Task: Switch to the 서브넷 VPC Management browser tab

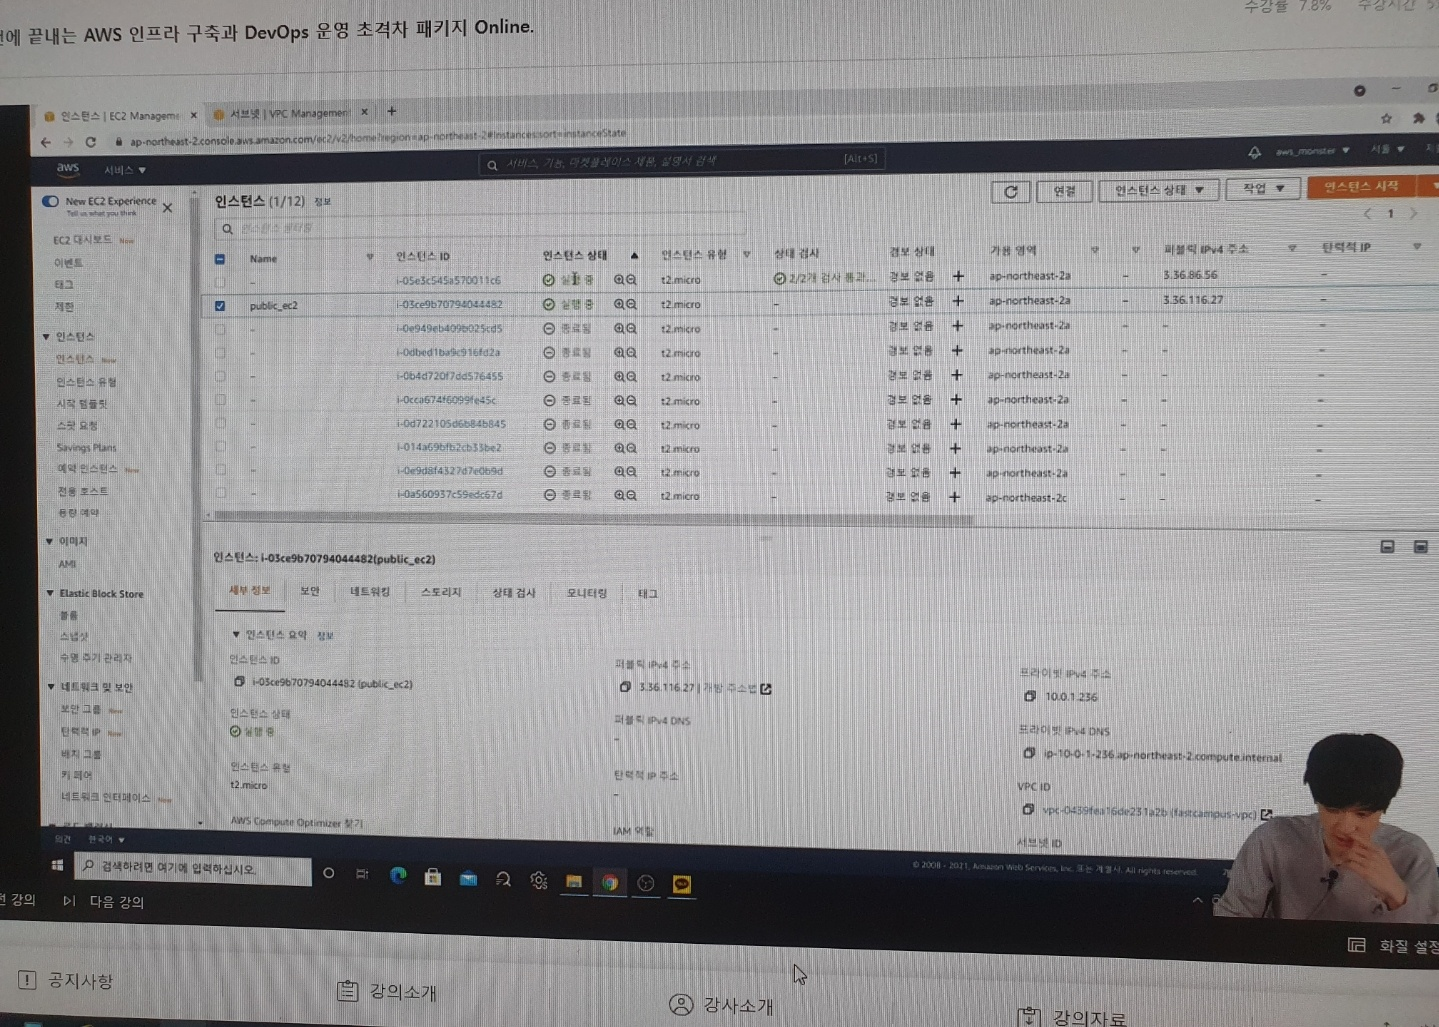Action: point(289,113)
